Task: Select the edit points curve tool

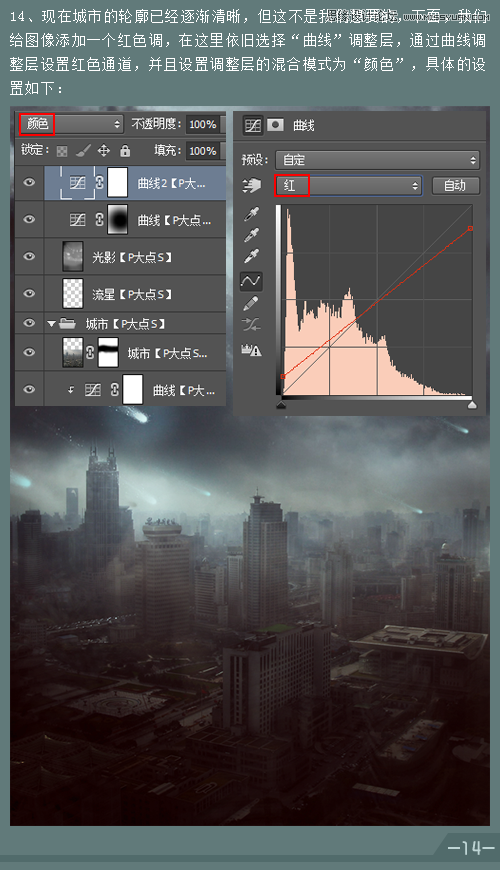Action: pyautogui.click(x=251, y=281)
